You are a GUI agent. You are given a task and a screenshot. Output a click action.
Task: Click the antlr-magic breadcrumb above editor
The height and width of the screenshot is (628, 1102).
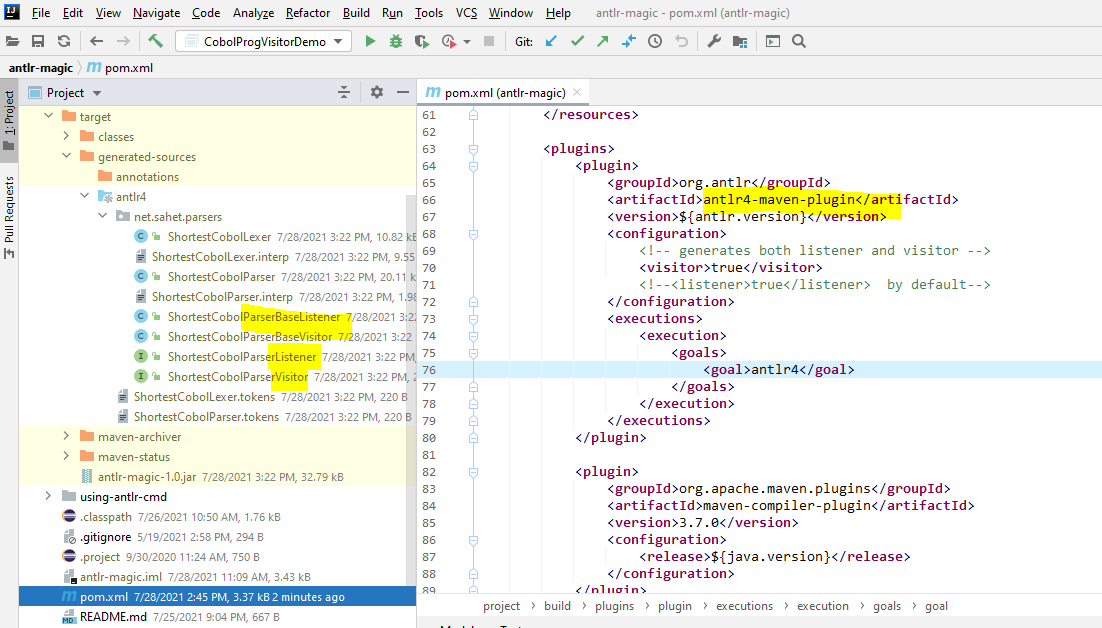pos(40,67)
